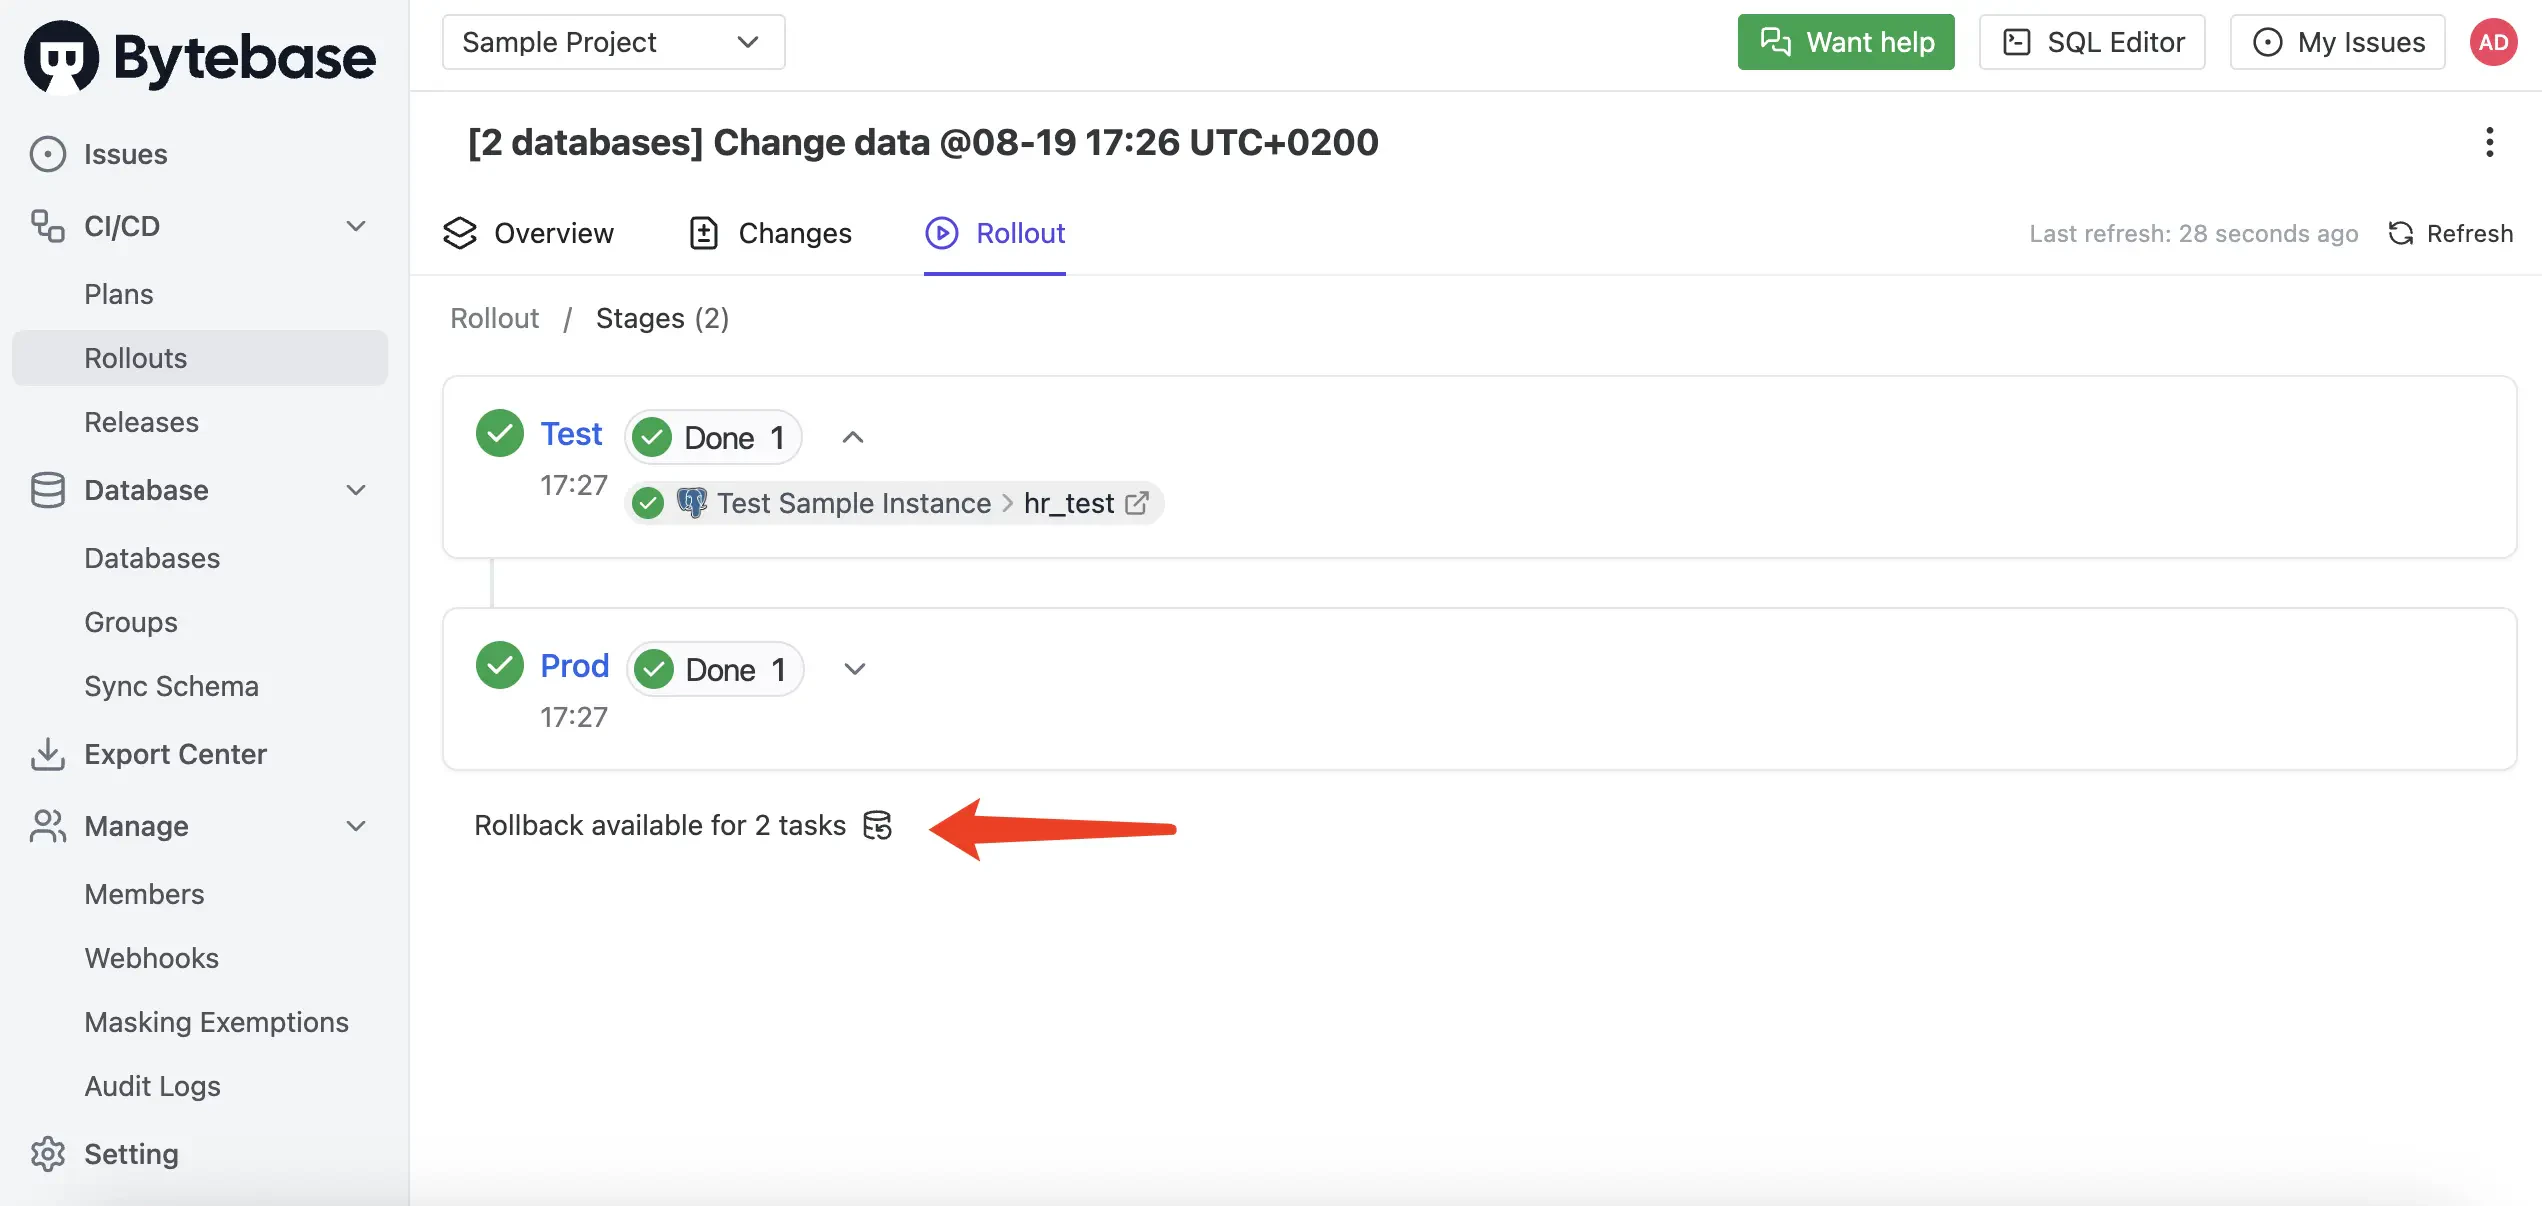The width and height of the screenshot is (2542, 1206).
Task: Click Rollout breadcrumb link
Action: pyautogui.click(x=494, y=318)
